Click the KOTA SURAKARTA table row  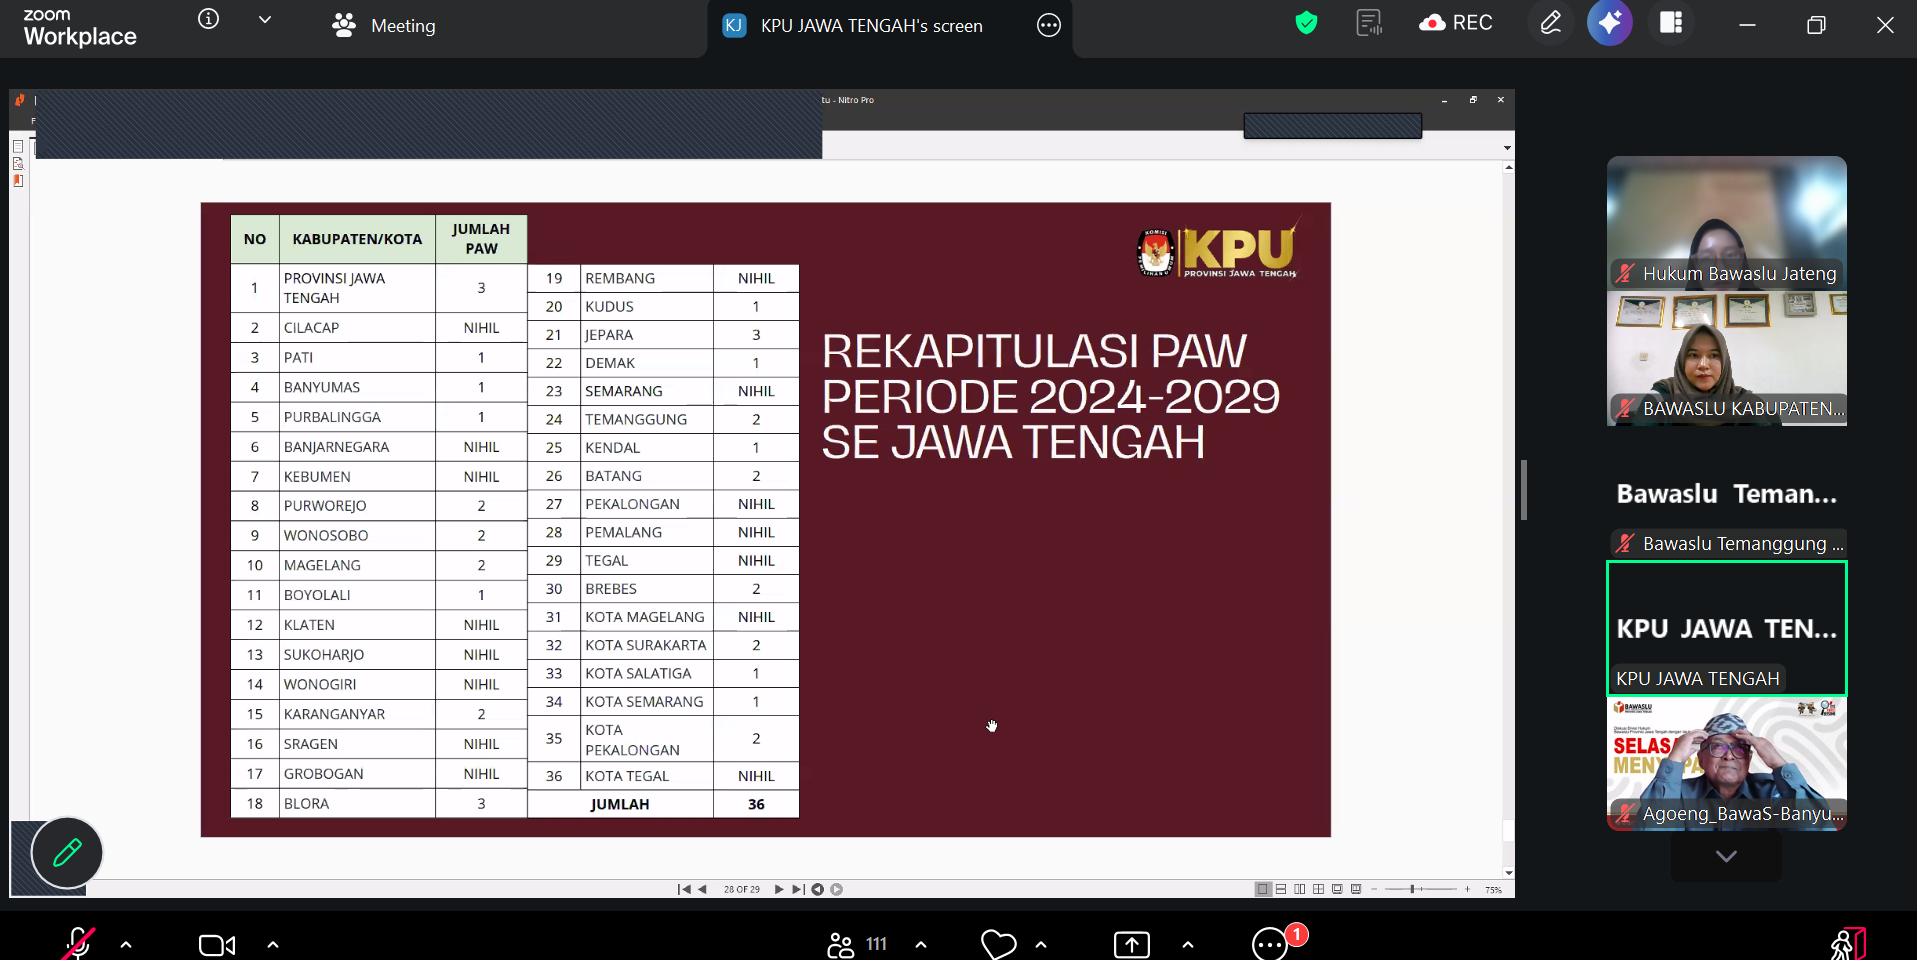[x=663, y=645]
